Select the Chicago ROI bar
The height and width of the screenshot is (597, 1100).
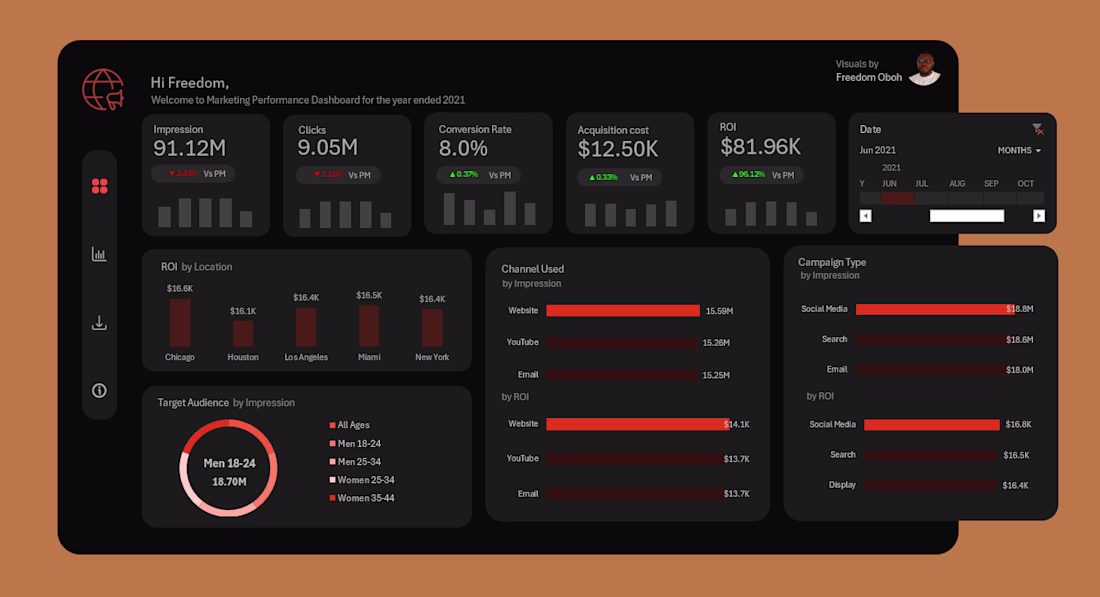(180, 323)
